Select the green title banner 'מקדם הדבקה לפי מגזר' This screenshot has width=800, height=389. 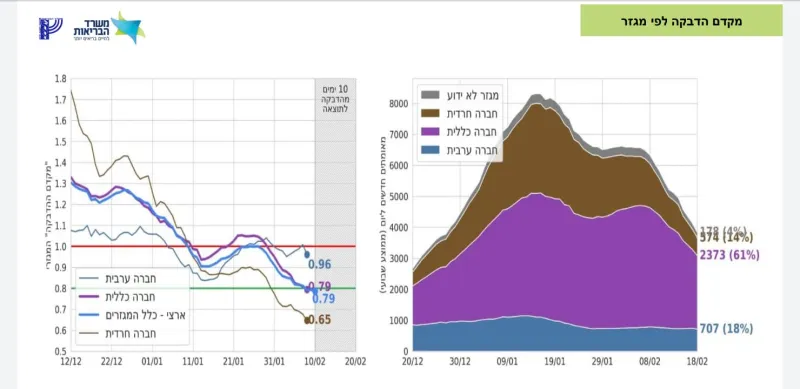pos(681,21)
